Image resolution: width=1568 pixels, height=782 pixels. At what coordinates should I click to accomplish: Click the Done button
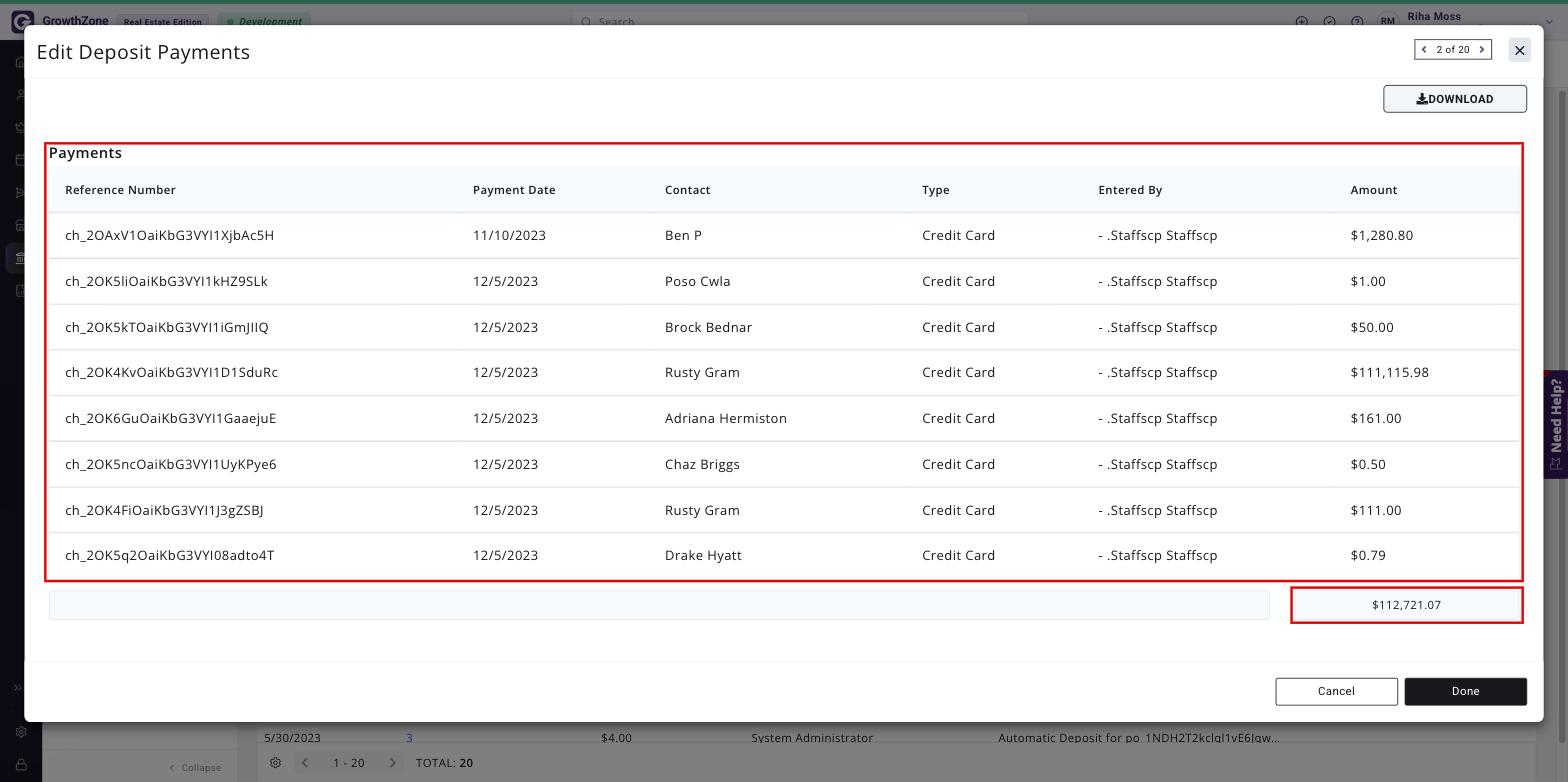(1465, 691)
